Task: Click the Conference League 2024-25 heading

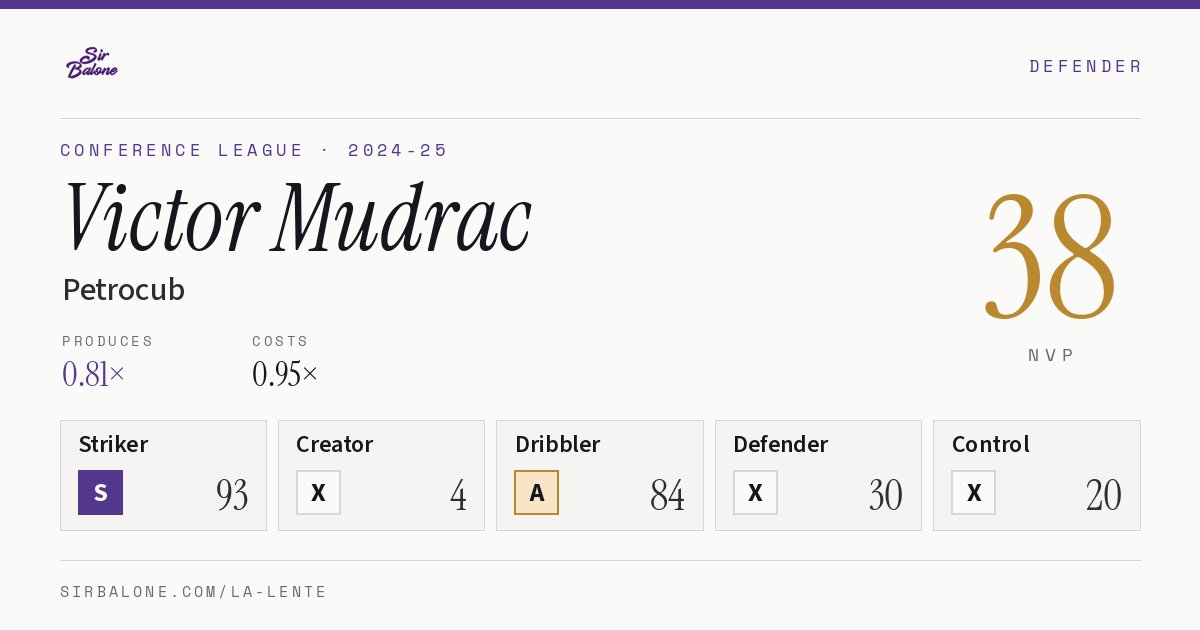Action: tap(254, 150)
